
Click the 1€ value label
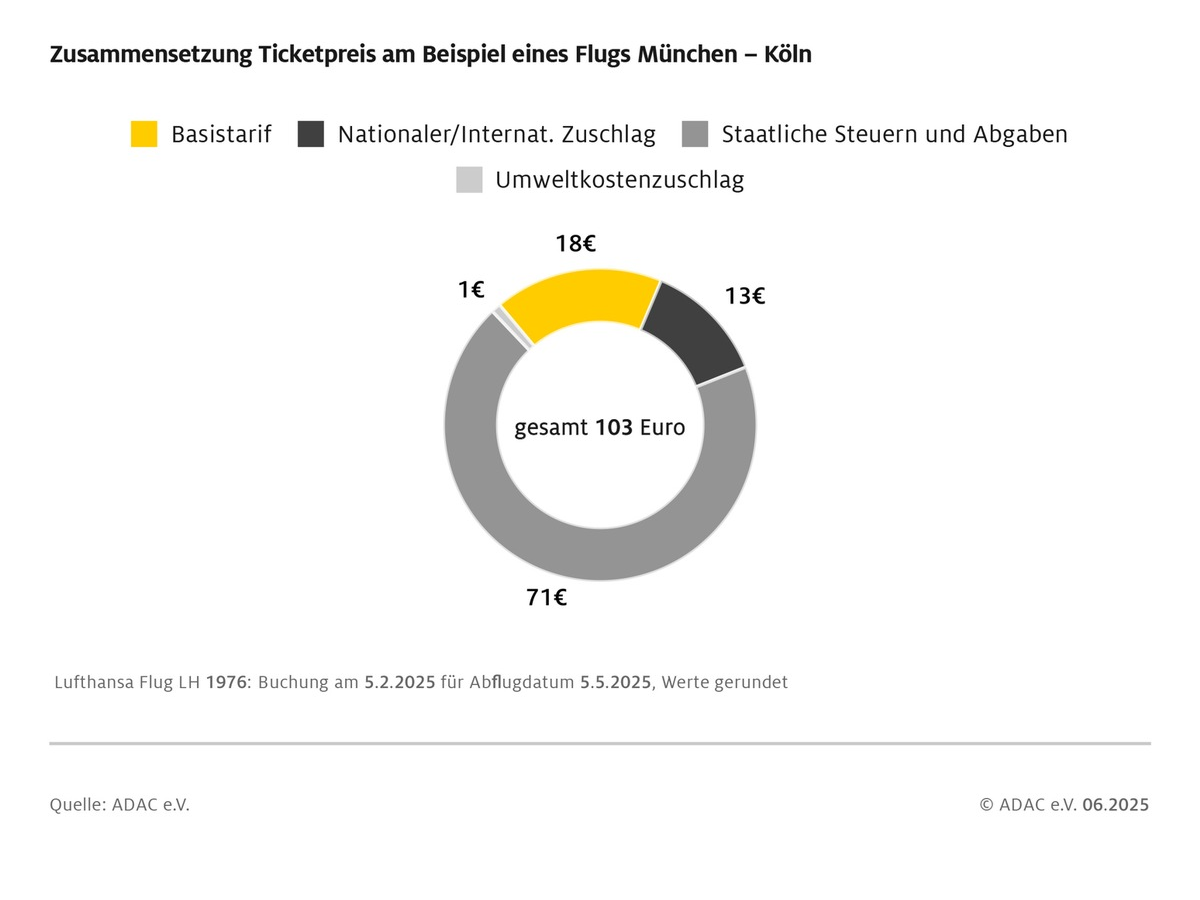[x=471, y=290]
